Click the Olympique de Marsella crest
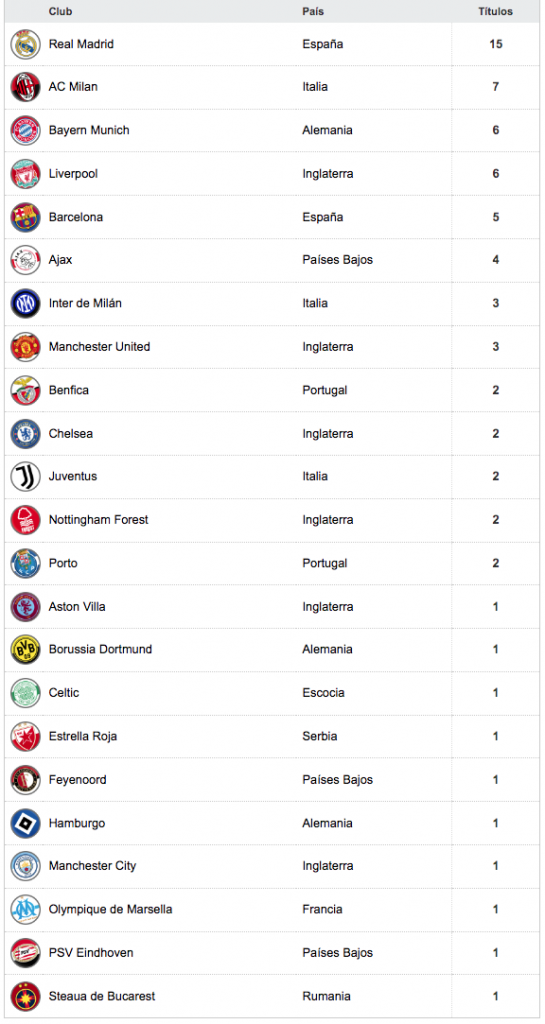This screenshot has height=1024, width=545. tap(25, 910)
